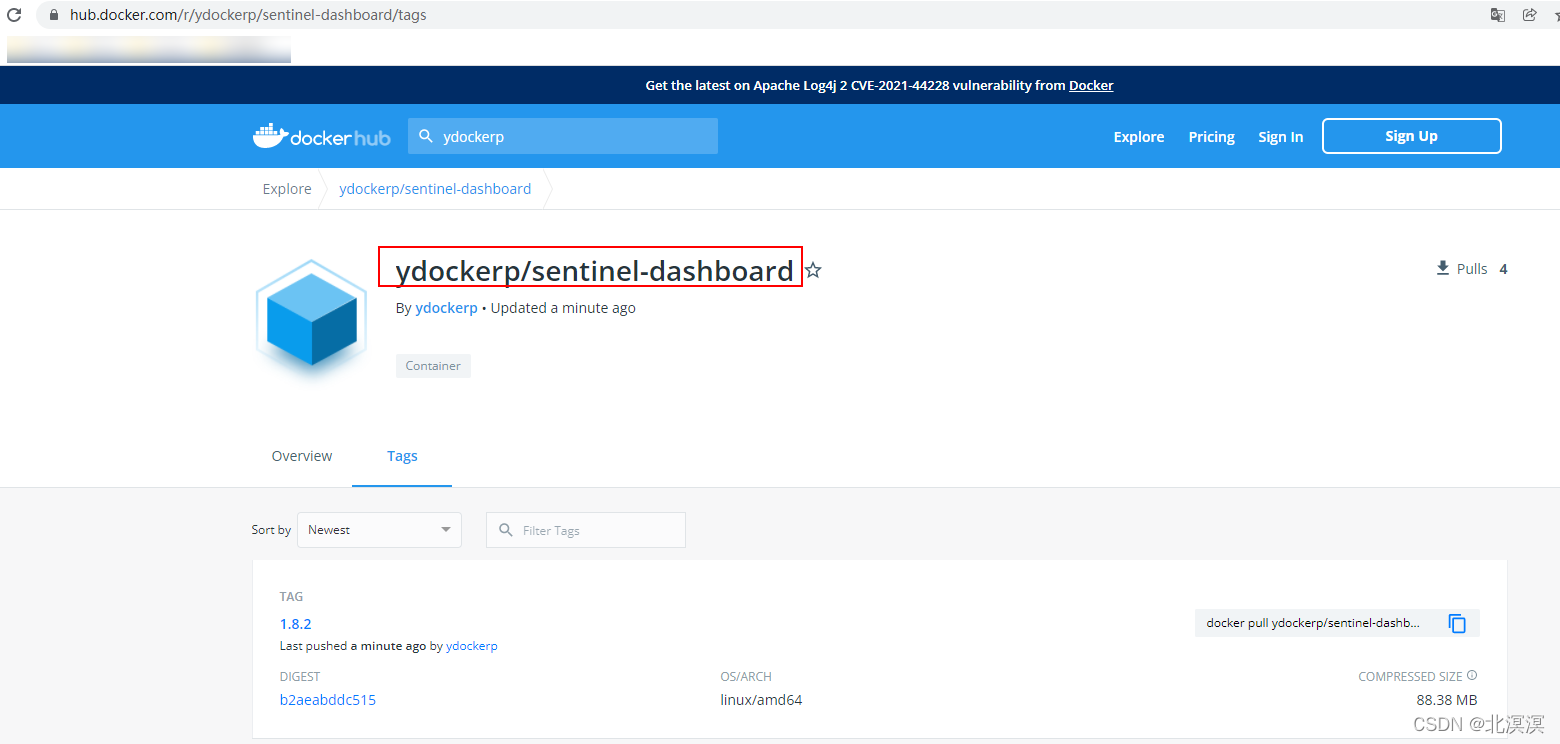
Task: Click the Compressed Size info icon
Action: [1472, 676]
